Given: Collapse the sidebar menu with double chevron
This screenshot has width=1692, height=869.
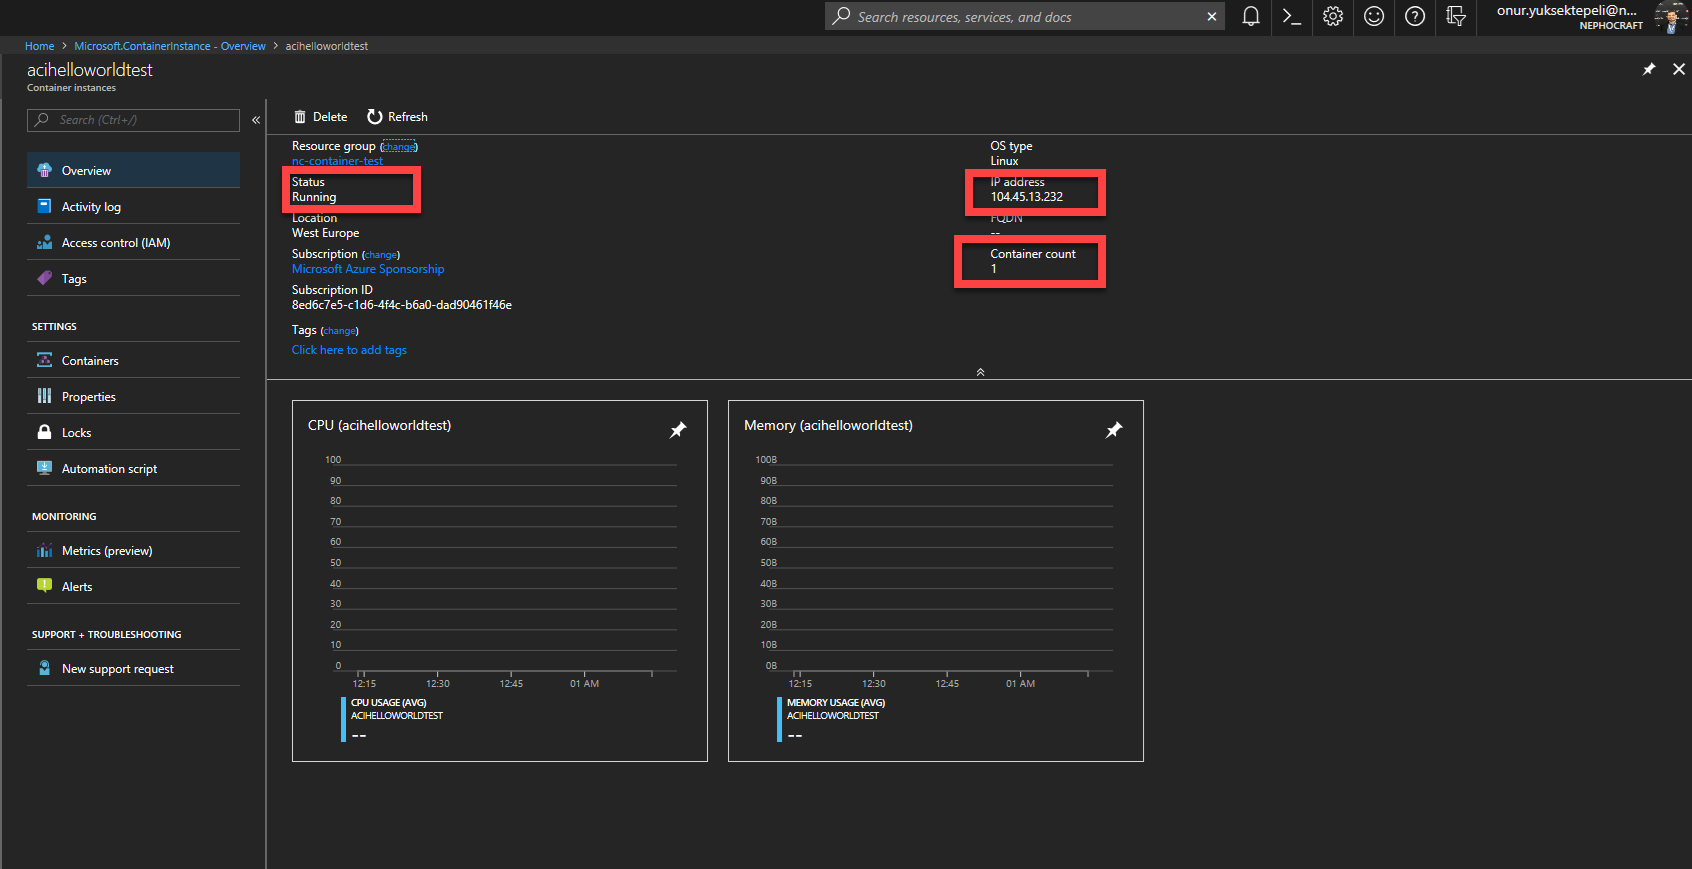Looking at the screenshot, I should point(256,120).
